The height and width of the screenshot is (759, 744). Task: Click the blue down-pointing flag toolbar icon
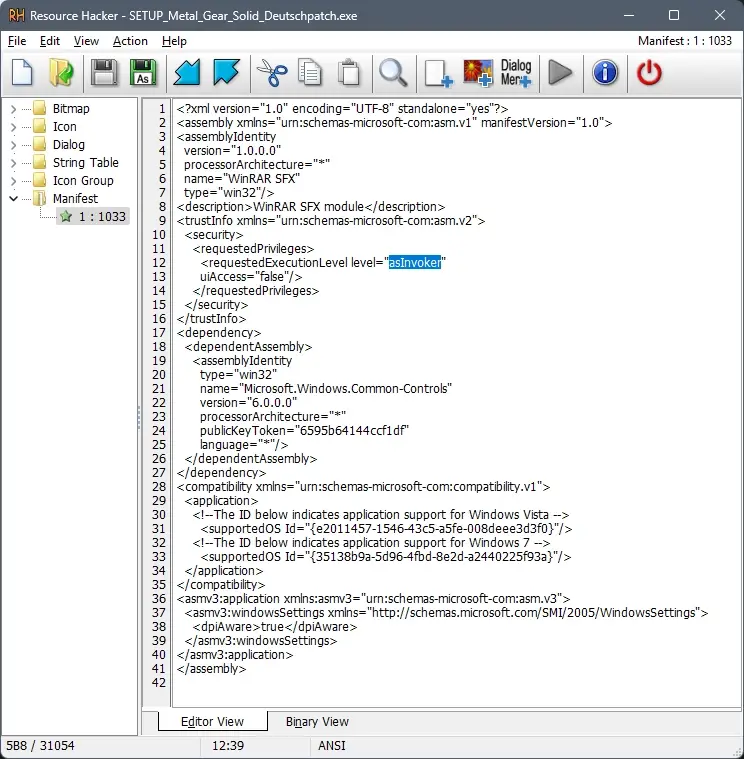[x=226, y=73]
